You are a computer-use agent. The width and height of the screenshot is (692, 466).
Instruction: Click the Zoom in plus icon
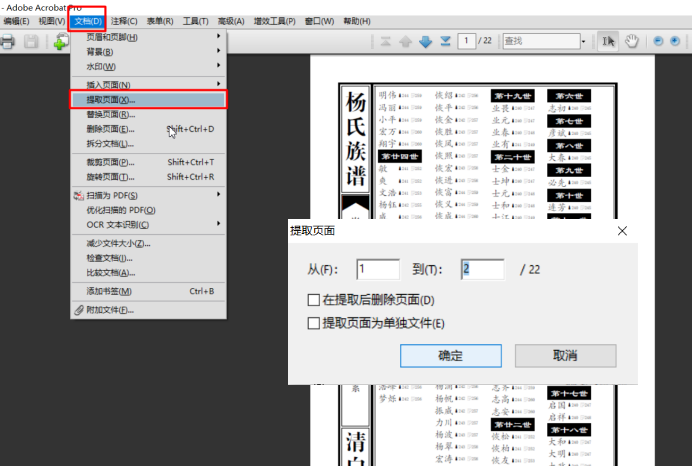click(x=675, y=41)
